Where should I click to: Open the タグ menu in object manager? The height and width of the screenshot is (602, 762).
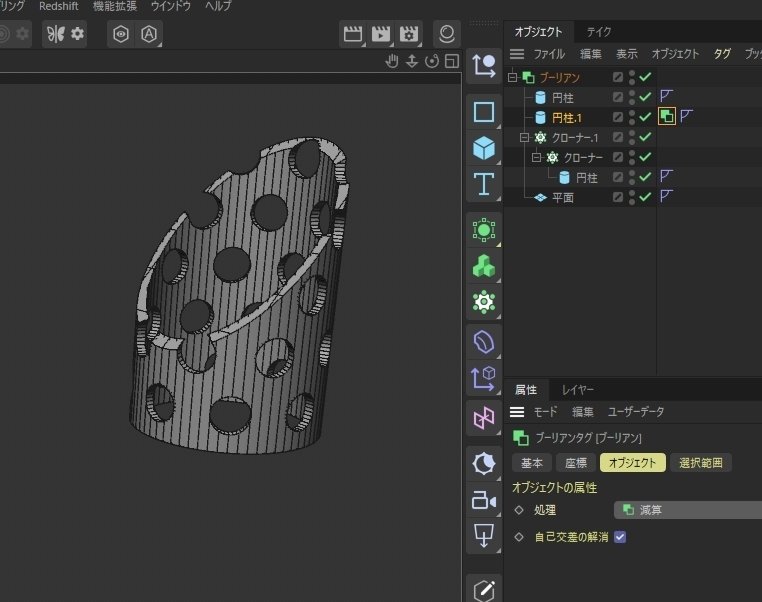click(722, 54)
